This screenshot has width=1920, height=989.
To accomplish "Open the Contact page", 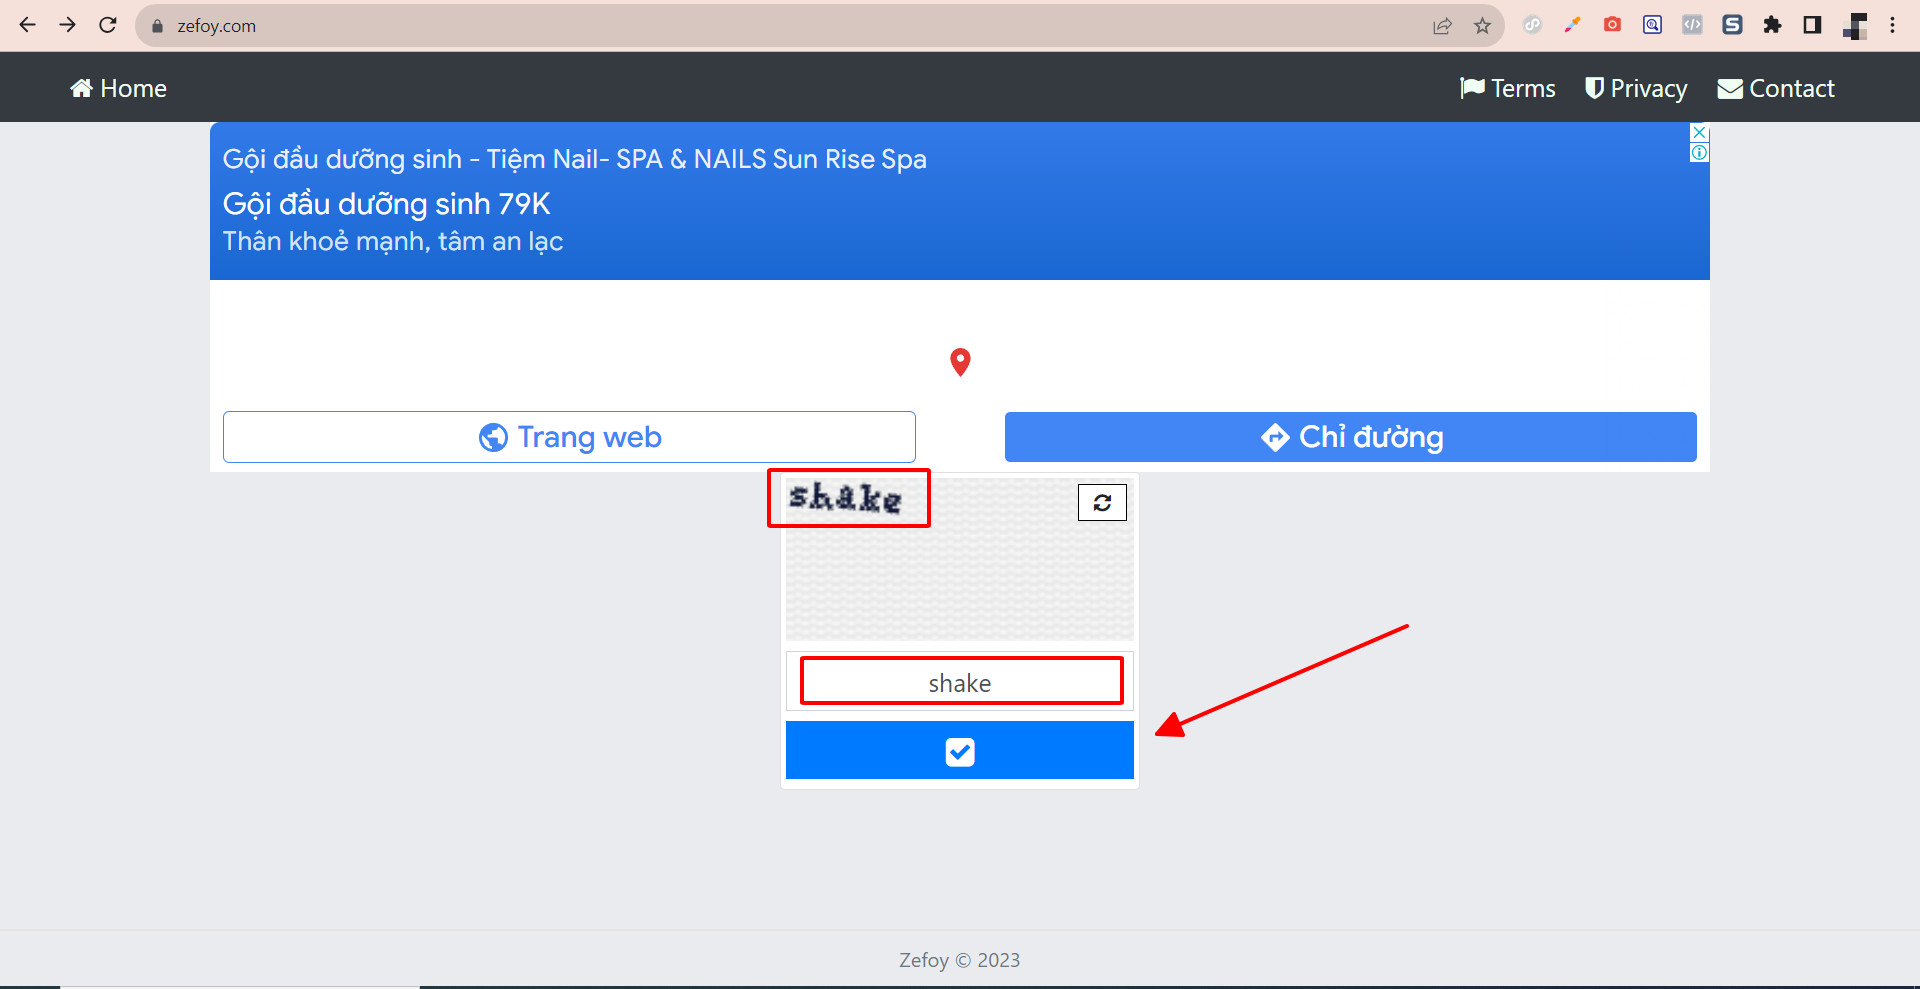I will (1776, 88).
